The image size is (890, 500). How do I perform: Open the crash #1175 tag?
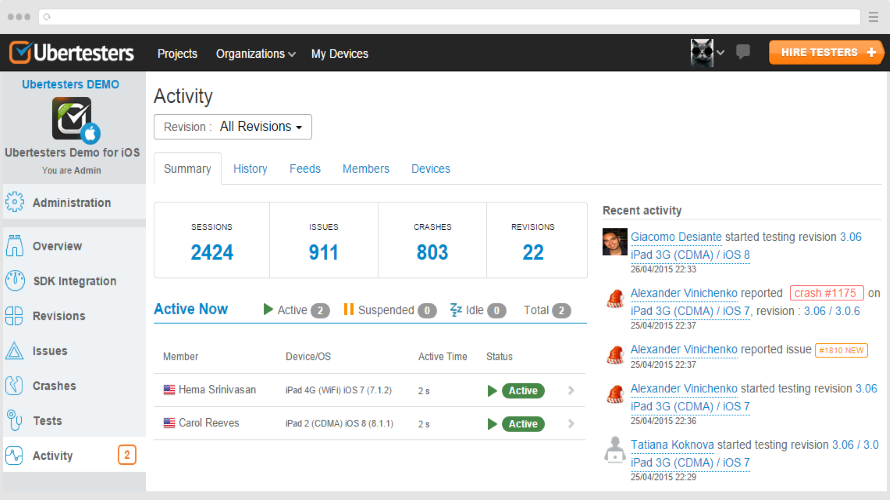[826, 293]
